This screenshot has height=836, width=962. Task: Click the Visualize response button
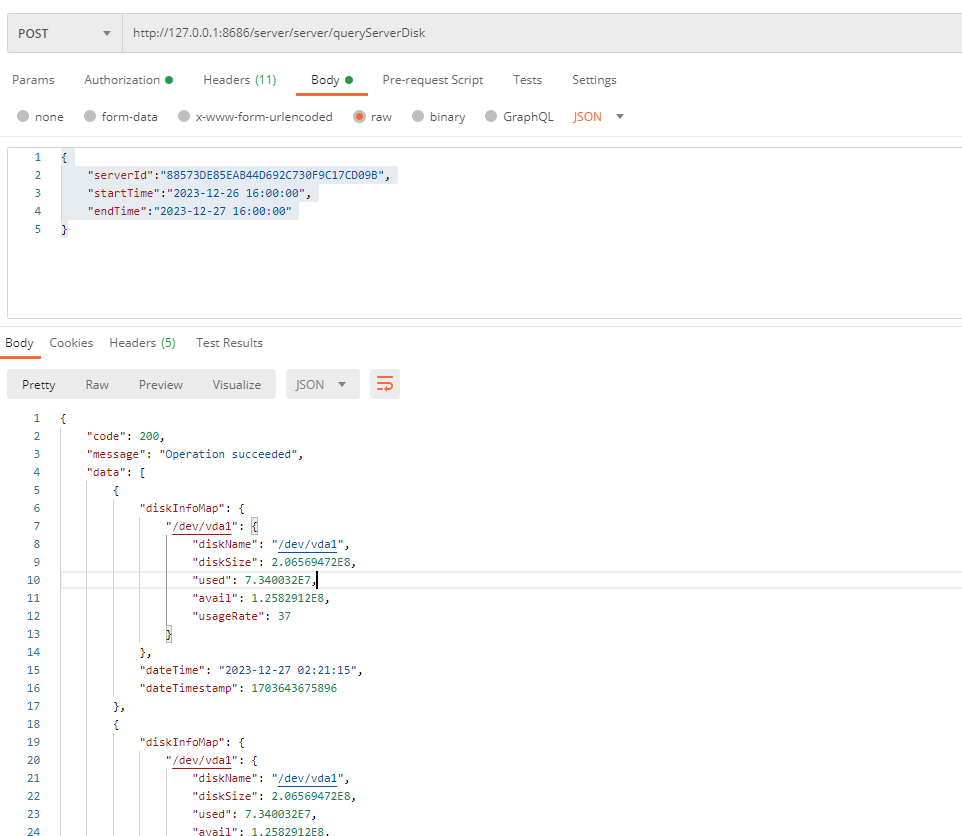[236, 384]
